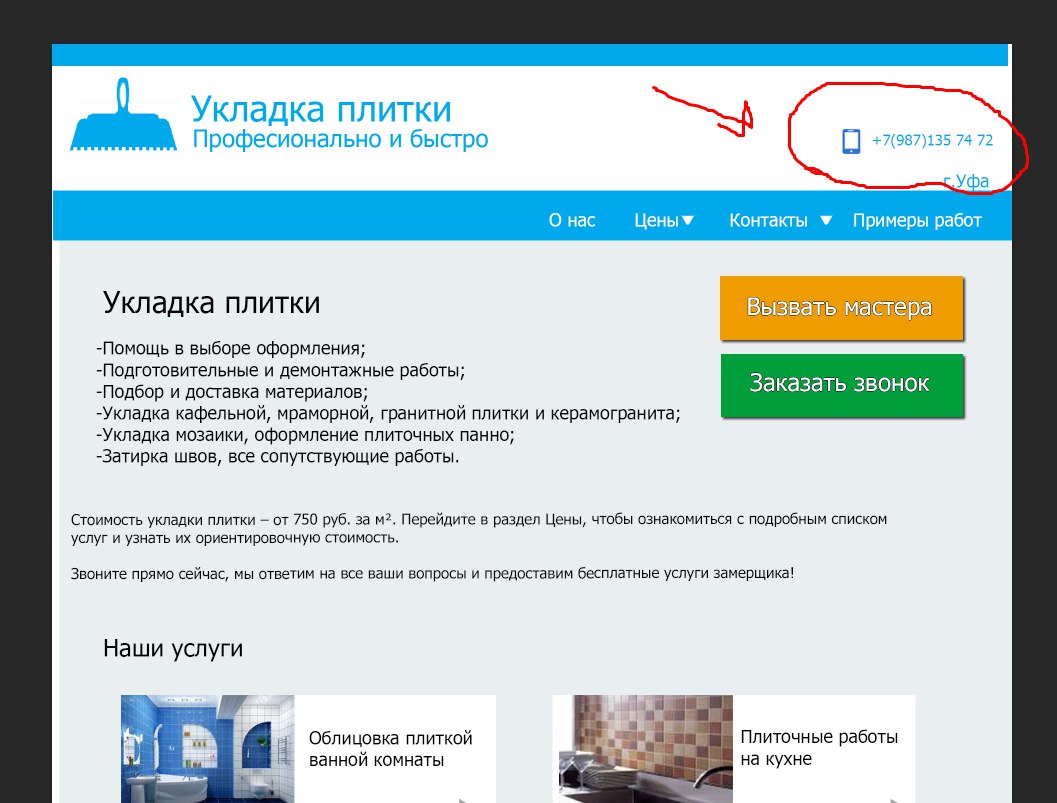Open the Контакты menu item
Viewport: 1057px width, 803px height.
(x=768, y=220)
